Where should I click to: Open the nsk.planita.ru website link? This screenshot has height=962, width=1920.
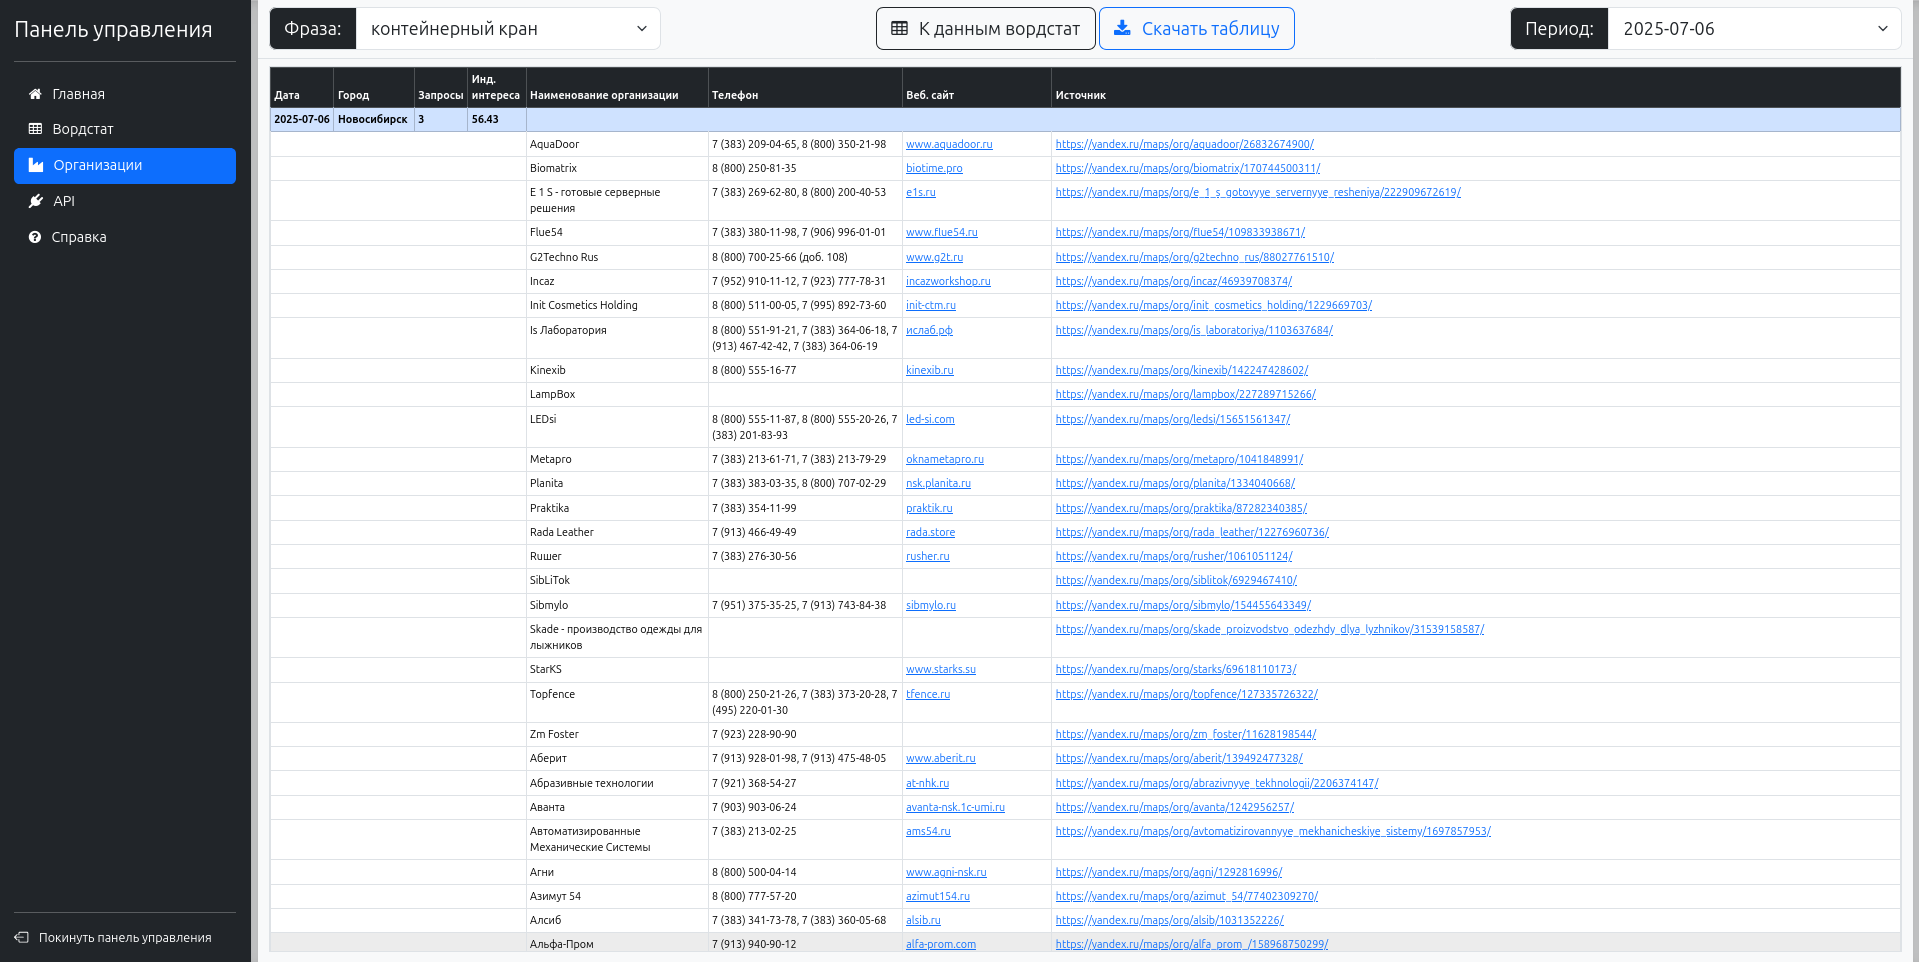click(x=938, y=483)
